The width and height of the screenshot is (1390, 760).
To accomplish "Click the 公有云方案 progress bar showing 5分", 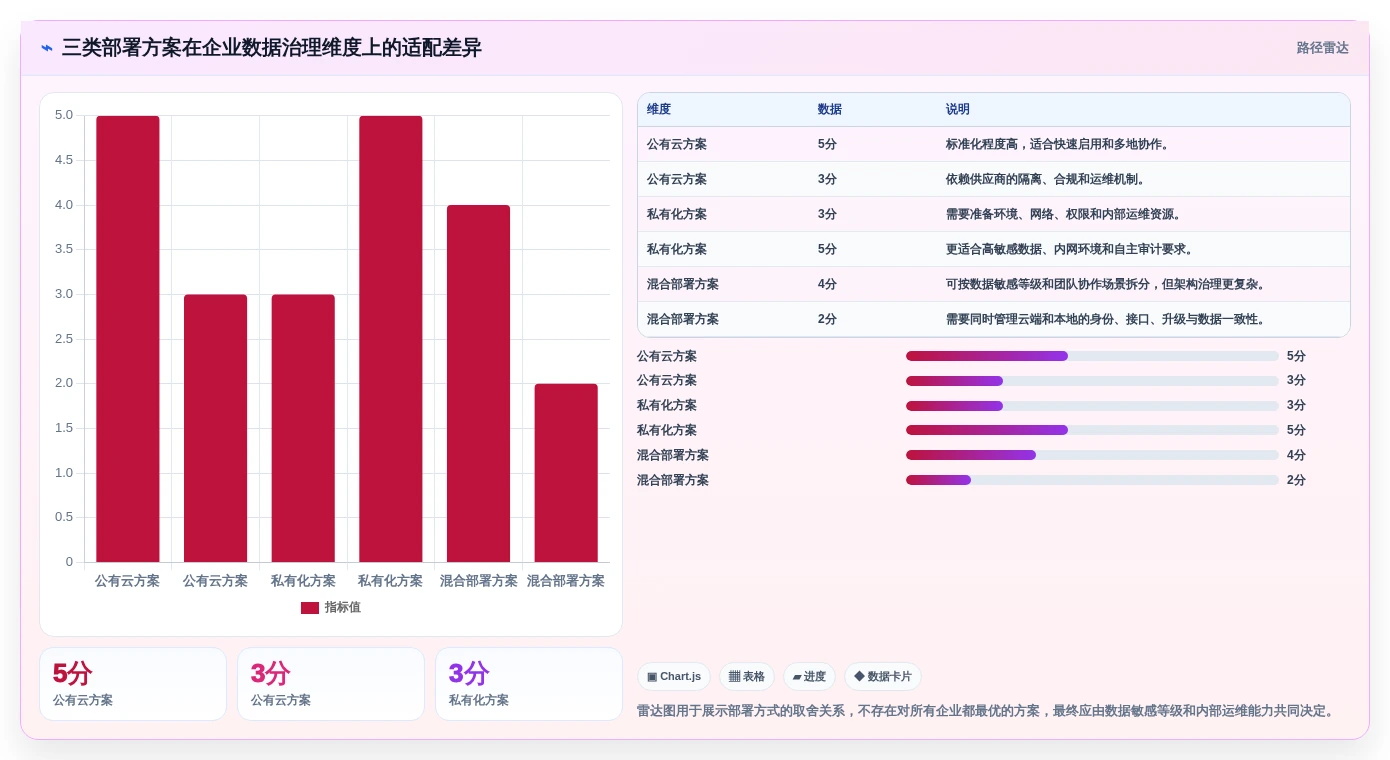I will [x=1092, y=356].
